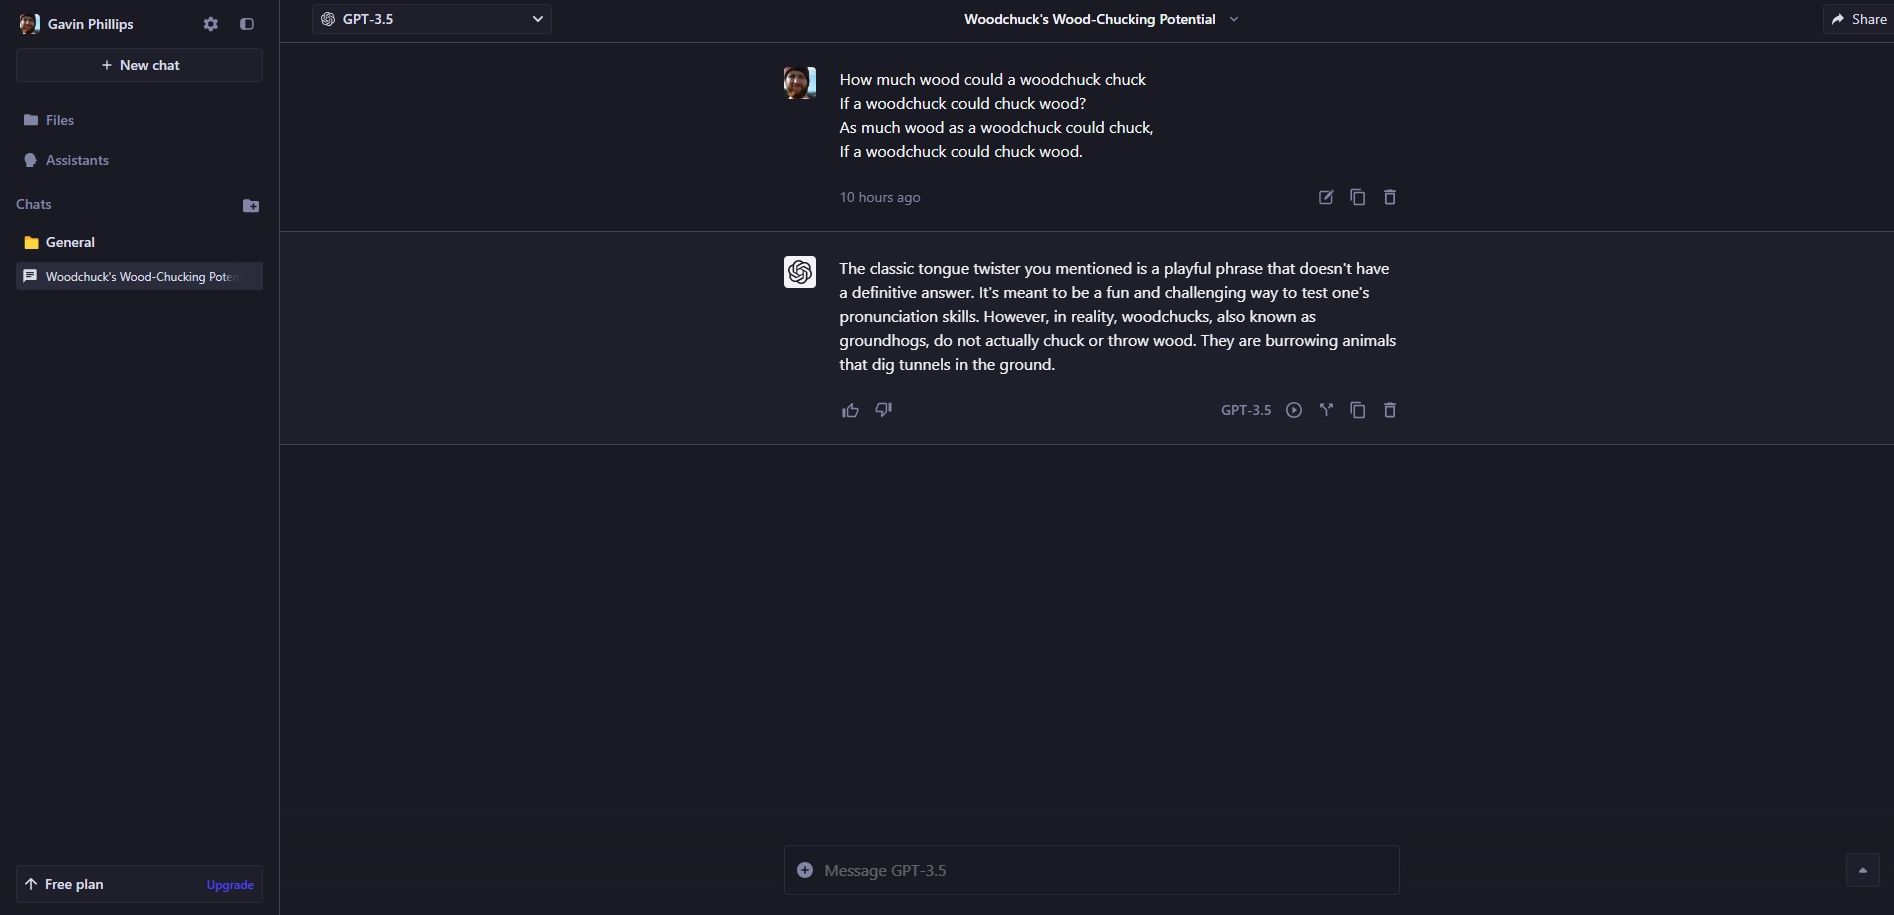Copy the GPT-3.5 response text
1894x915 pixels.
[x=1357, y=410]
